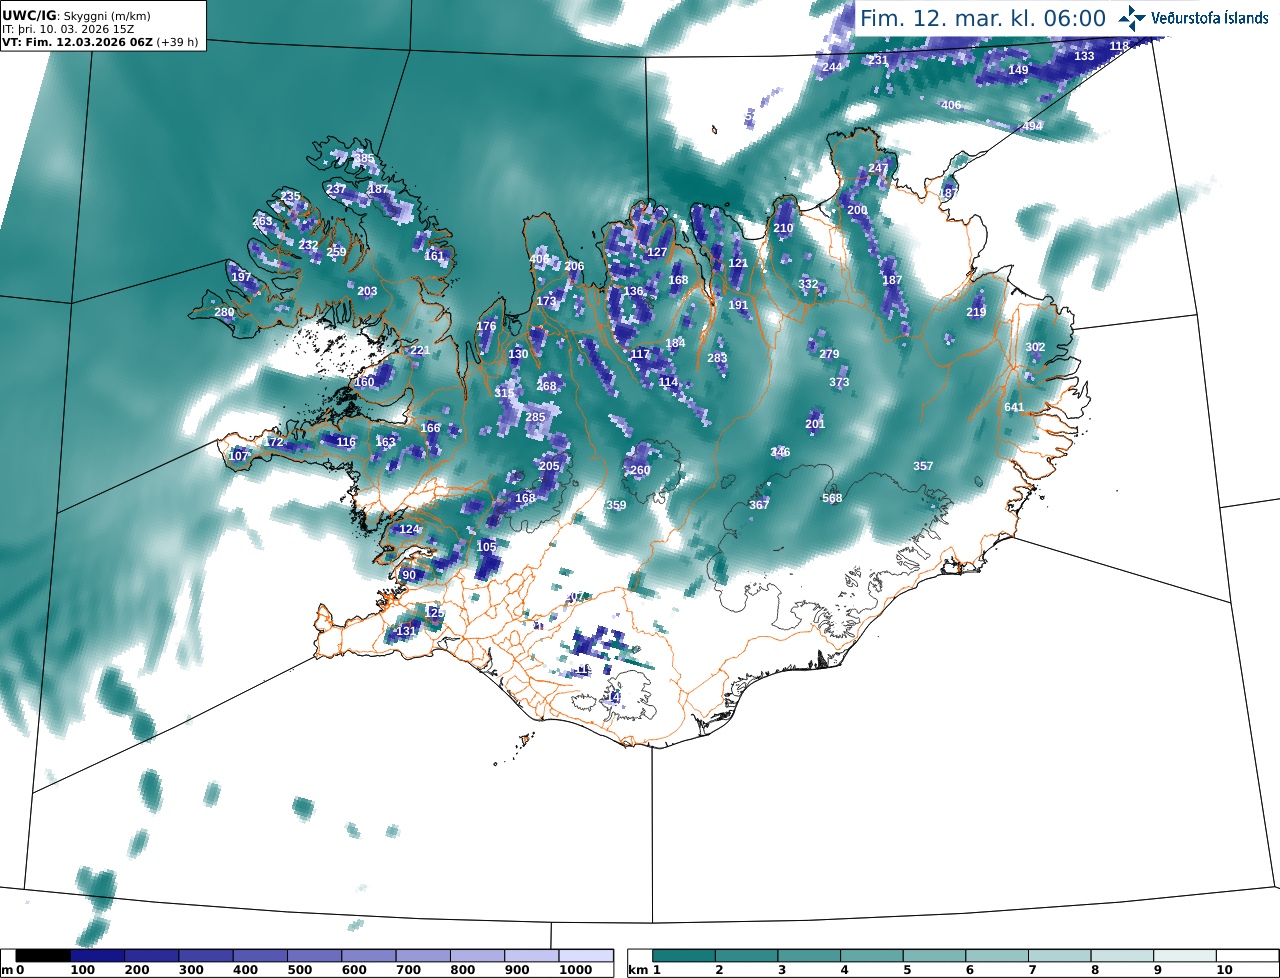Click the visibility value 124 on the map
The width and height of the screenshot is (1280, 978).
pyautogui.click(x=409, y=529)
